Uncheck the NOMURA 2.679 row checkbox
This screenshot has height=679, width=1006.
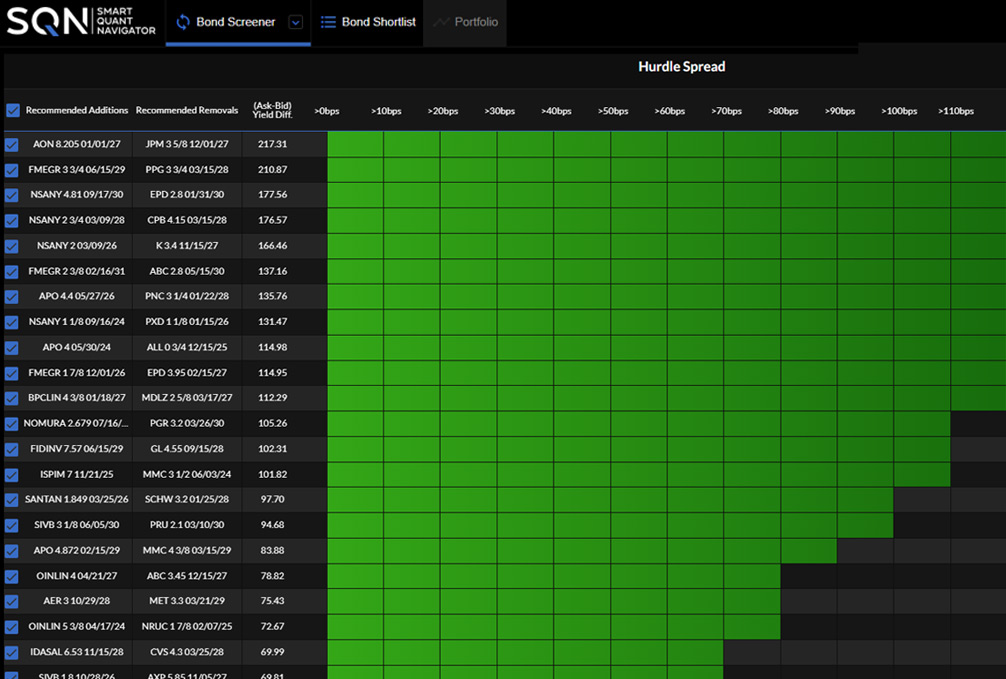pos(11,424)
